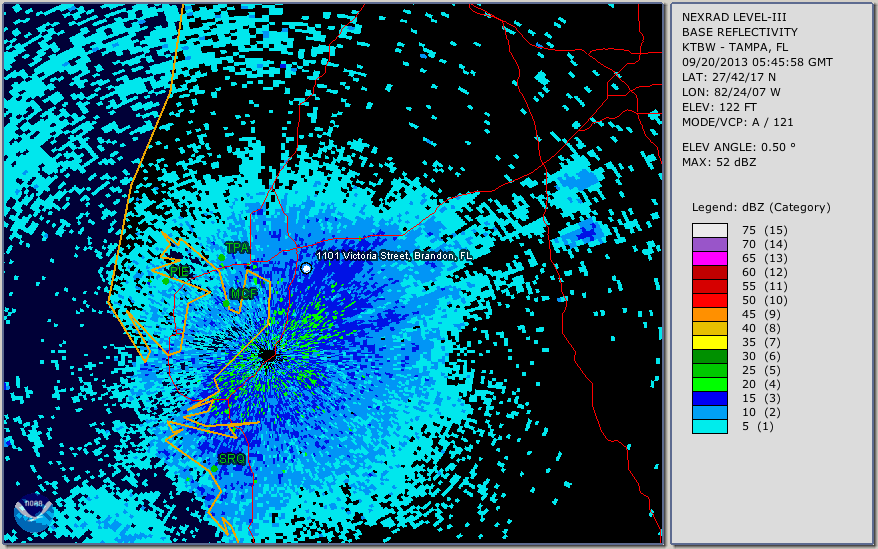Click the 'ELEV ANGLE: 0.50' text
The height and width of the screenshot is (549, 878).
[x=739, y=147]
